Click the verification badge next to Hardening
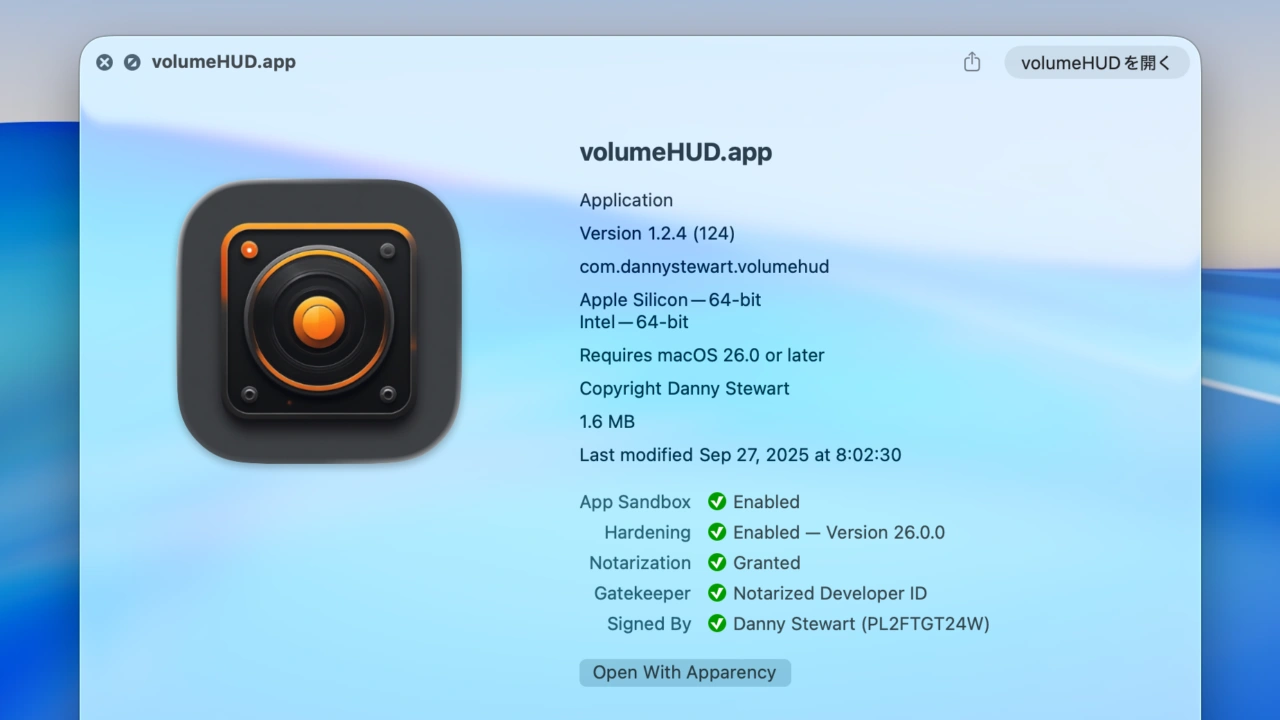Image resolution: width=1280 pixels, height=720 pixels. [717, 532]
